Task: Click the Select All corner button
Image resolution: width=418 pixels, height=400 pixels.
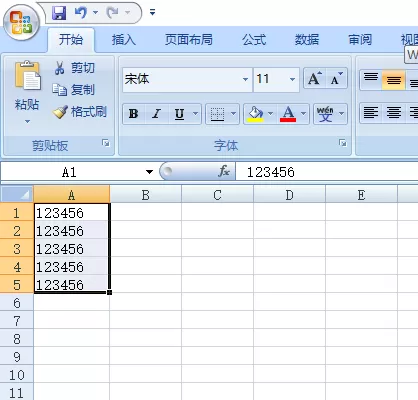Action: (17, 194)
